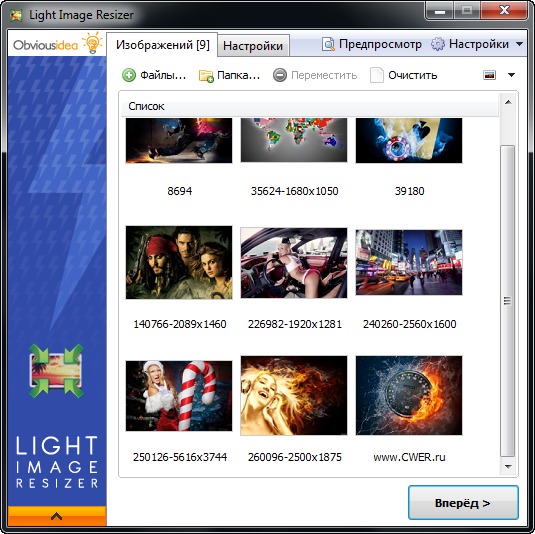The image size is (535, 534).
Task: Close the Light Image Resizer window
Action: [504, 11]
